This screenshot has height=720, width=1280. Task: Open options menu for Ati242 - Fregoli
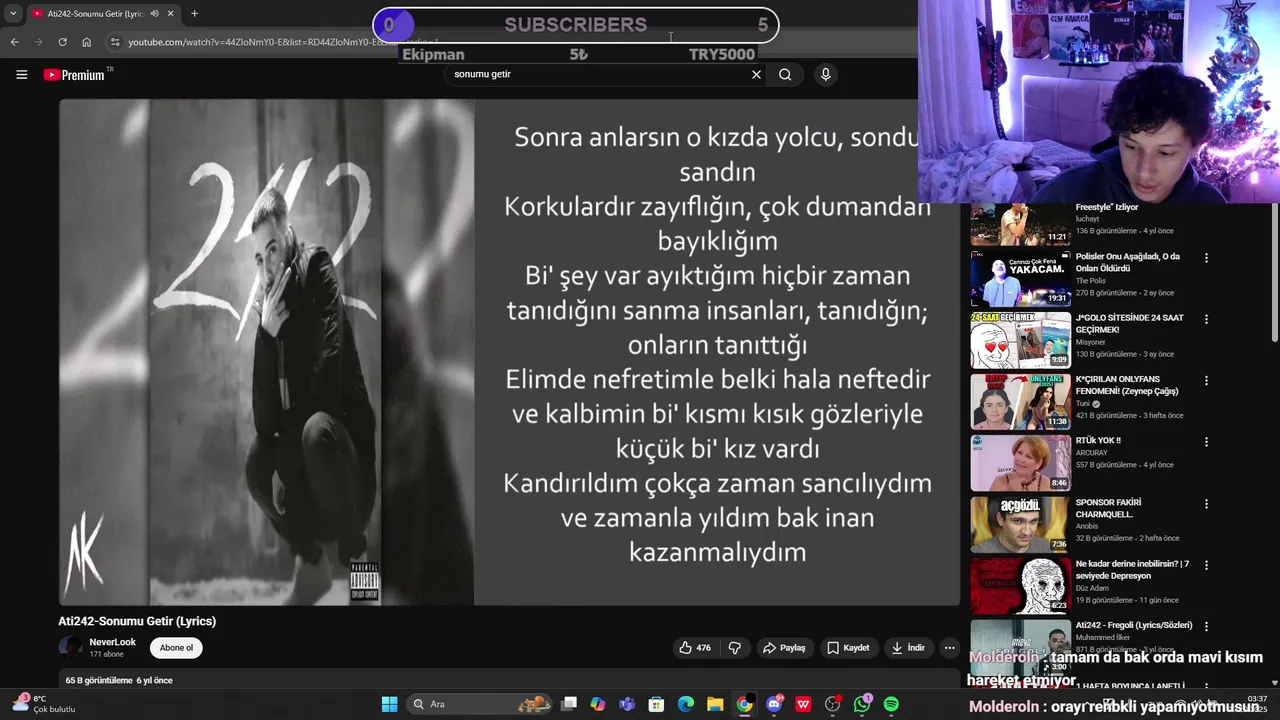[1206, 626]
